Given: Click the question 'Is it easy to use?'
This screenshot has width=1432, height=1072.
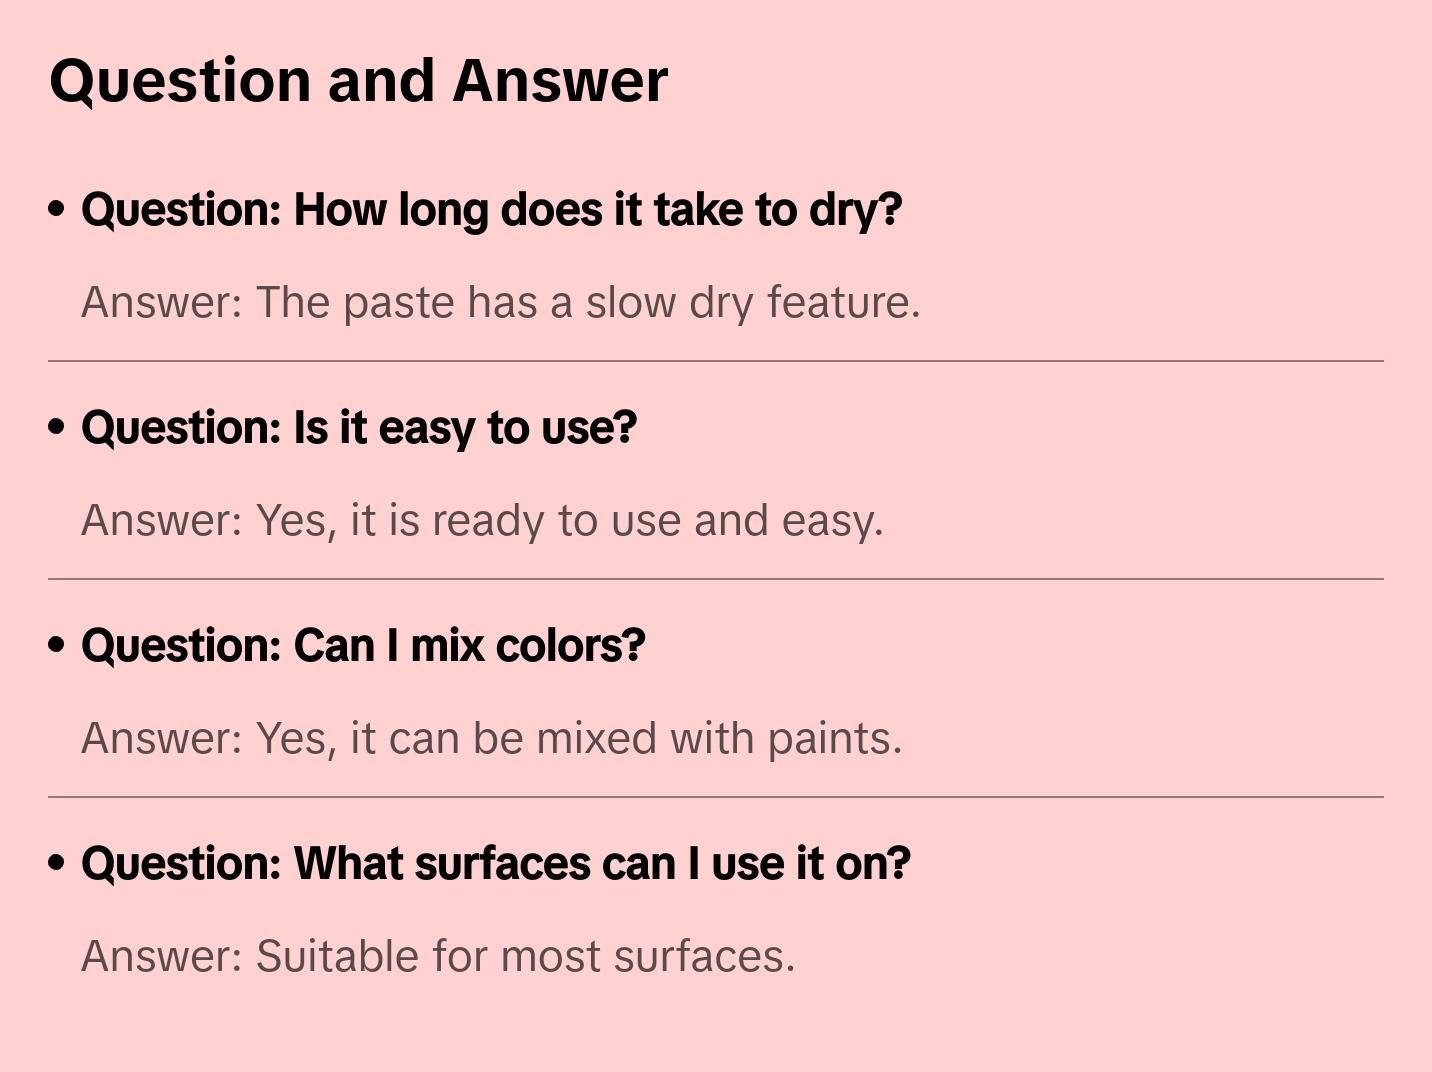Looking at the screenshot, I should click(x=358, y=428).
